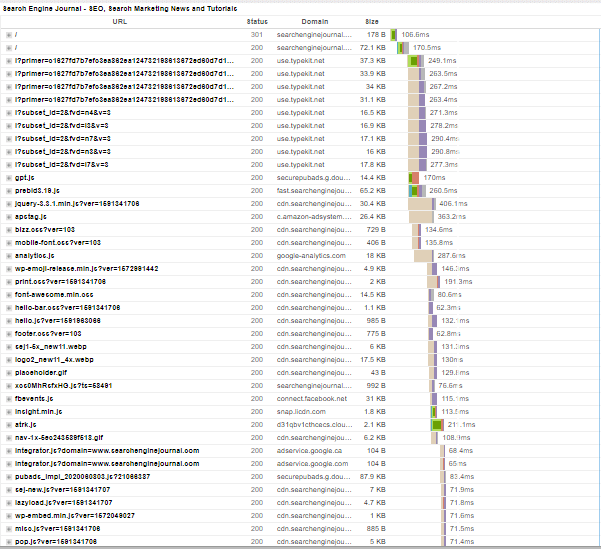
Task: Expand the fbevents.js request row
Action: point(8,399)
